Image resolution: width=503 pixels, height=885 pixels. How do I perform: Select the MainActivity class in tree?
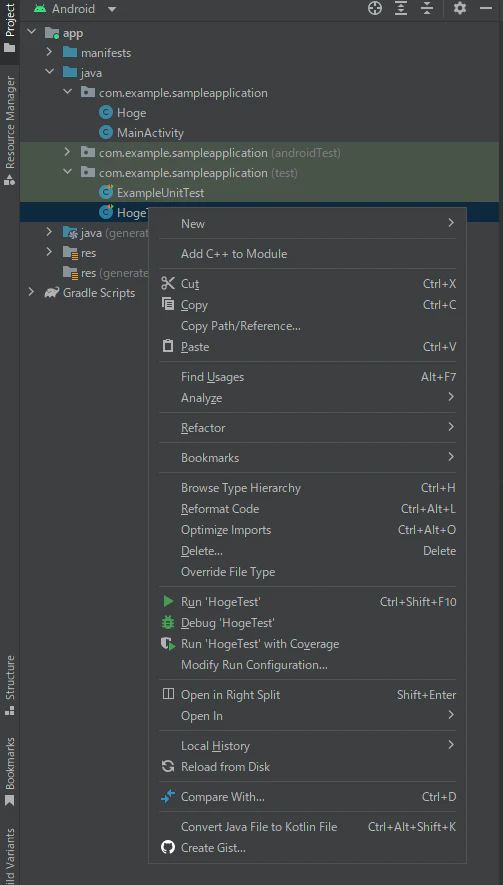(150, 133)
